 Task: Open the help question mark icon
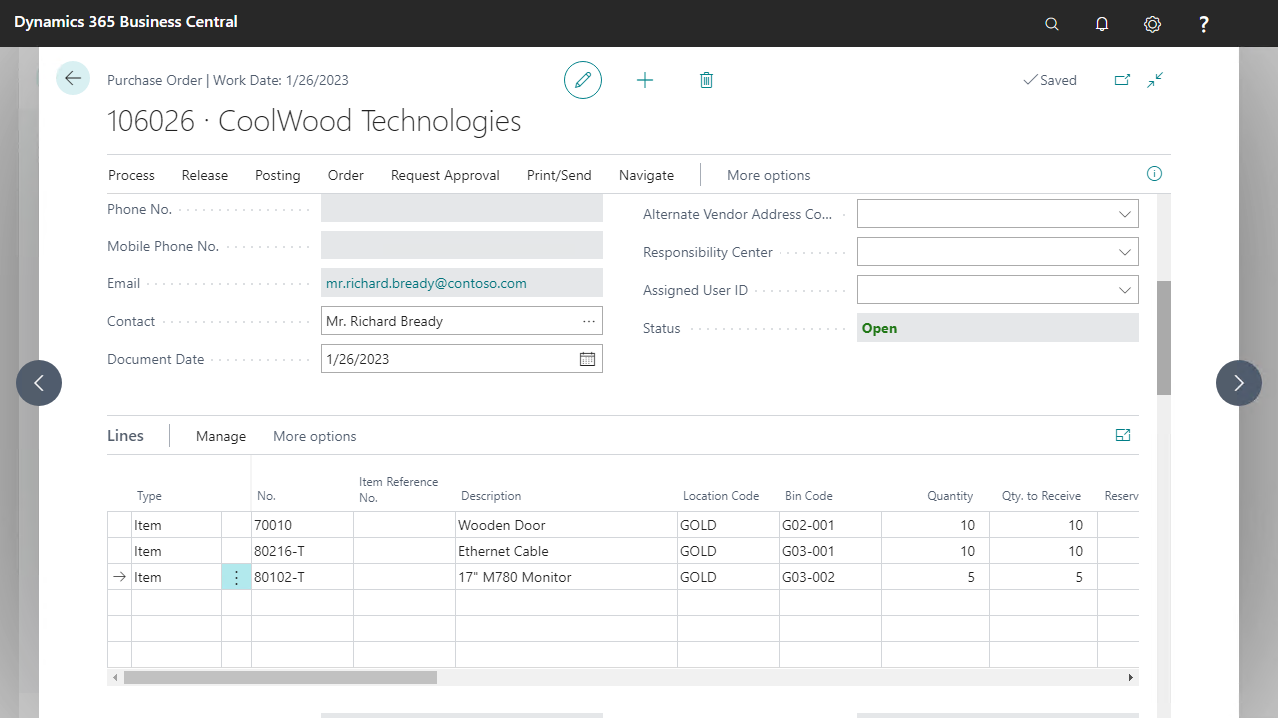[x=1204, y=24]
